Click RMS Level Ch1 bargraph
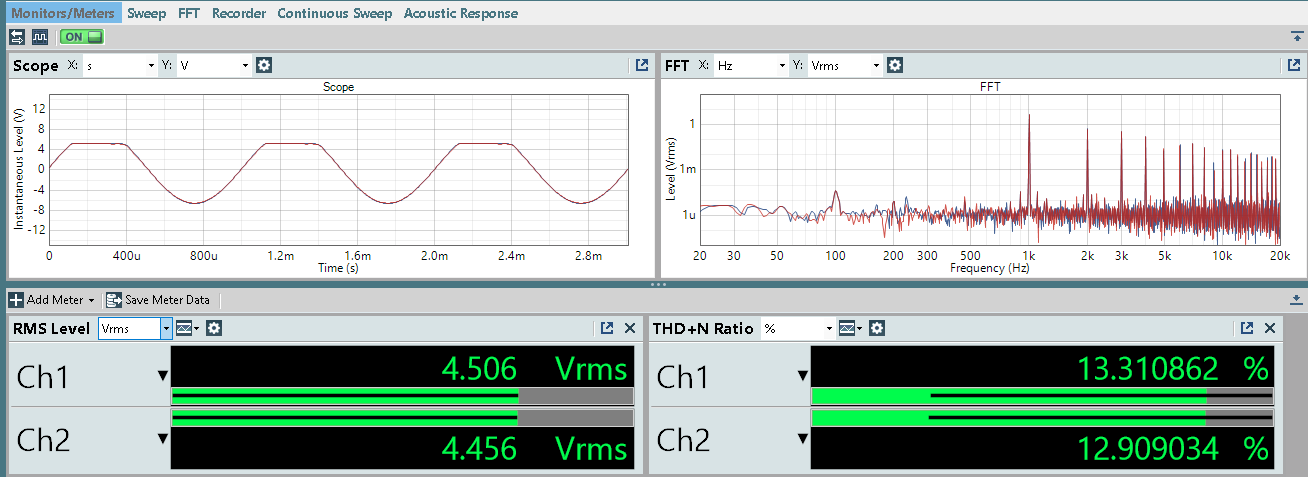The width and height of the screenshot is (1308, 477). pyautogui.click(x=403, y=396)
